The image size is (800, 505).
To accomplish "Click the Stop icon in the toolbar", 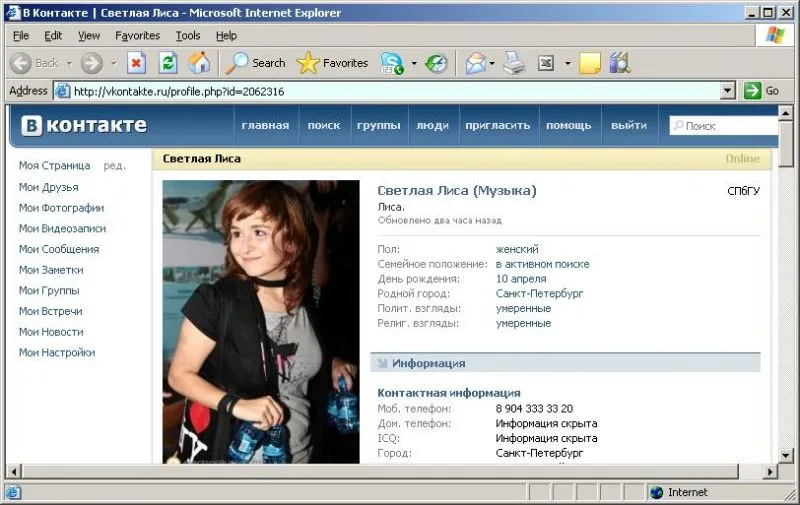I will 136,63.
